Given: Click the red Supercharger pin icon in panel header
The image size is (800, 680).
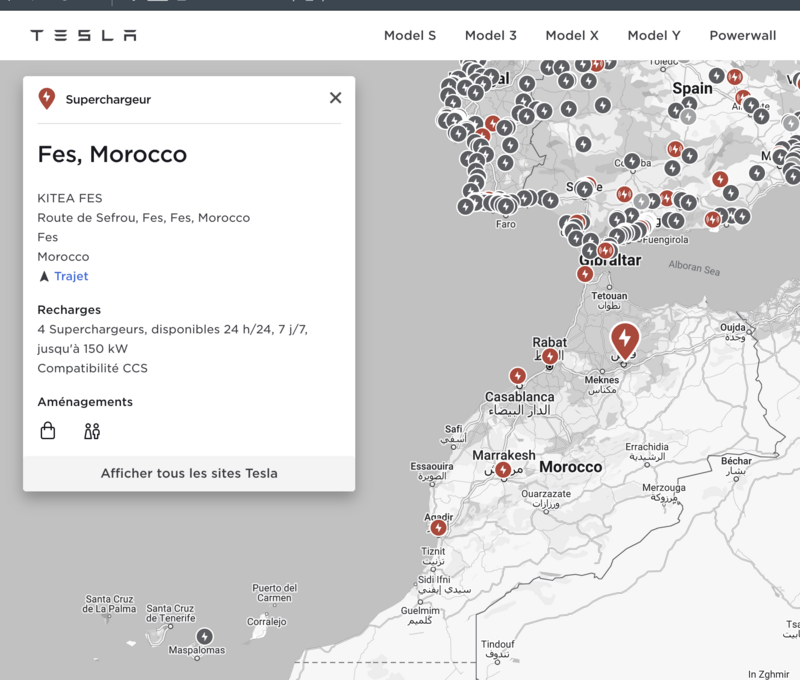Looking at the screenshot, I should [46, 98].
